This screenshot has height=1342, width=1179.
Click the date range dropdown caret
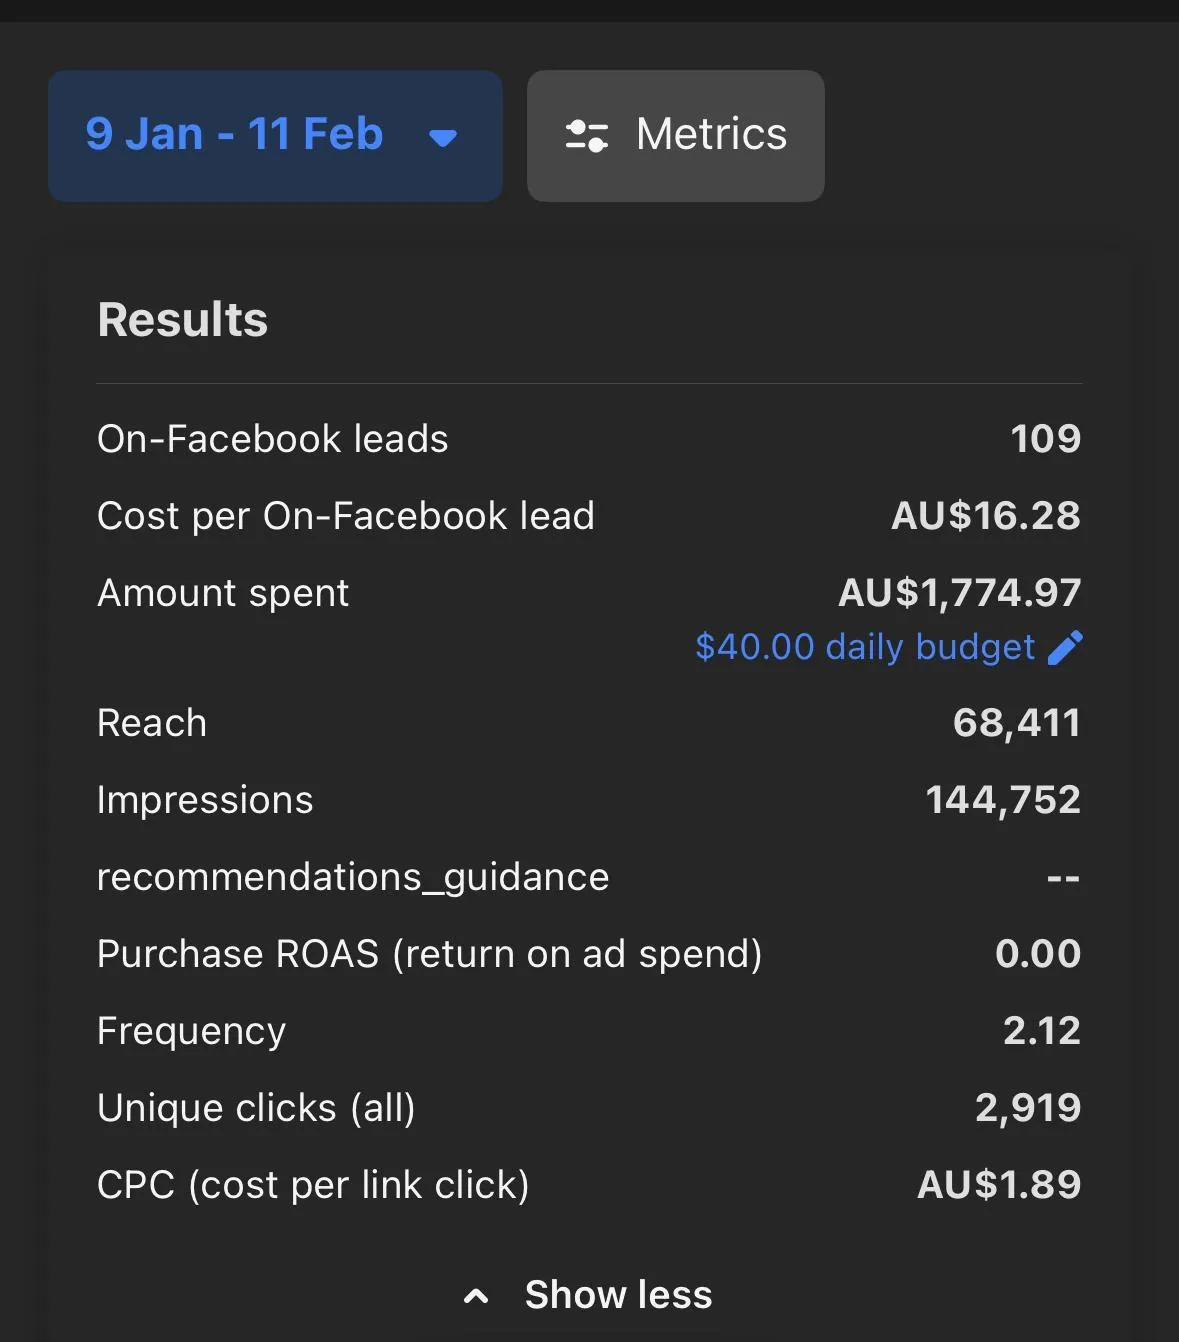443,138
